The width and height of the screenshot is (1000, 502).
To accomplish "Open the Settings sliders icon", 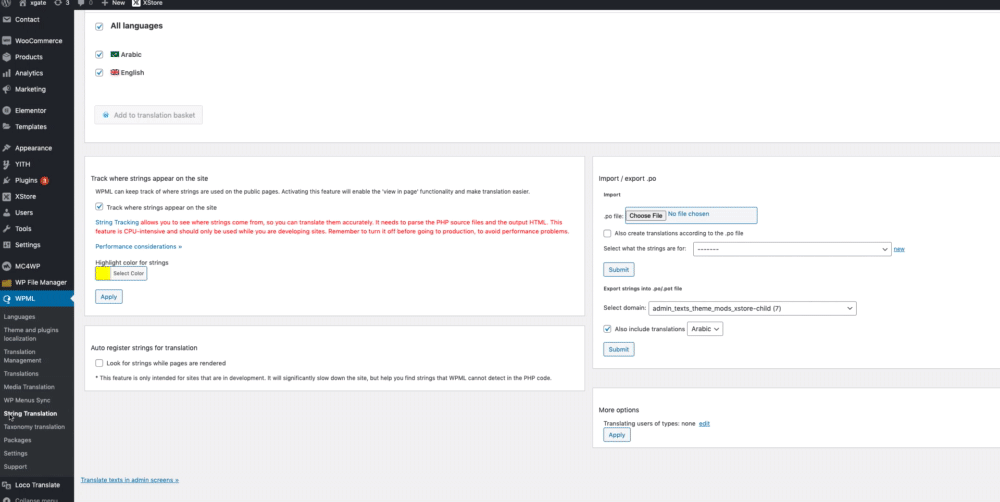I will [6, 245].
